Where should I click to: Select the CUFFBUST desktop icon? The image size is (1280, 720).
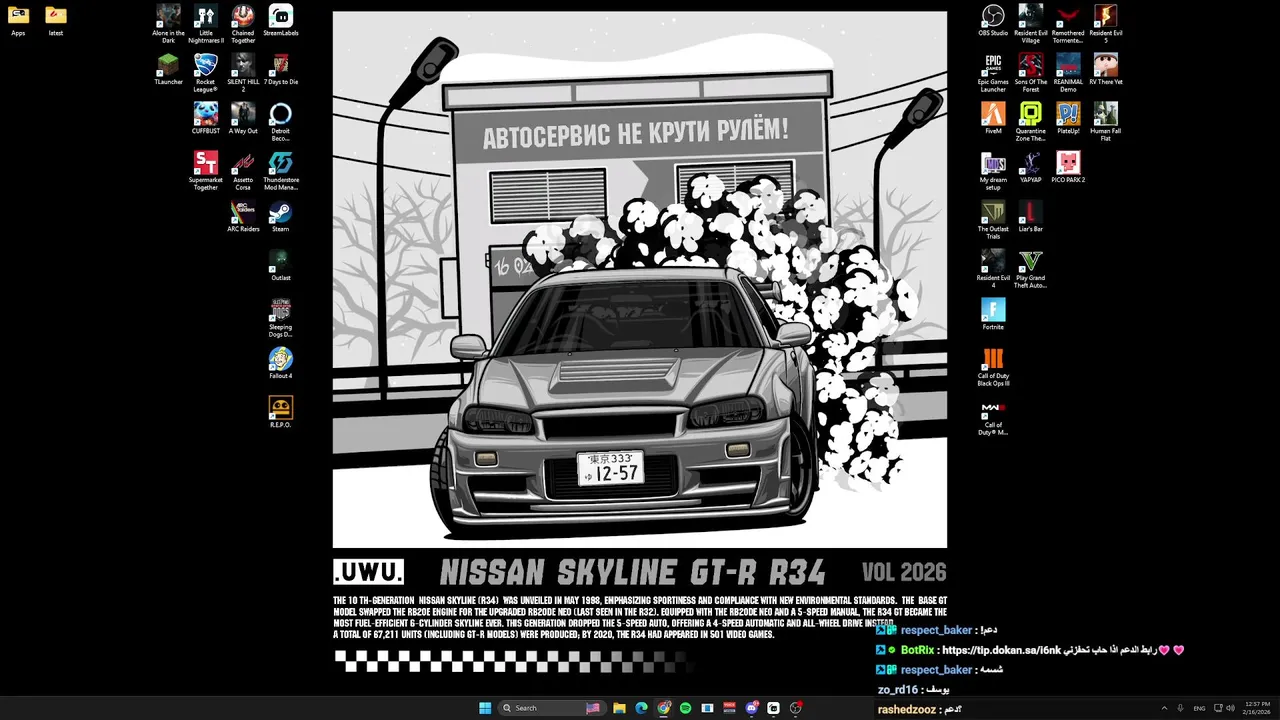click(206, 118)
